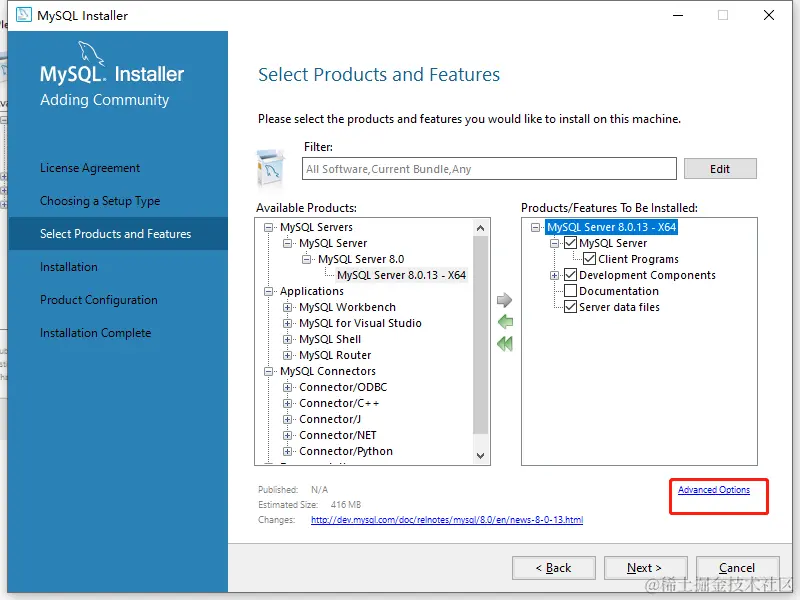Image resolution: width=800 pixels, height=600 pixels.
Task: Select Connector/J tree item
Action: tap(330, 419)
